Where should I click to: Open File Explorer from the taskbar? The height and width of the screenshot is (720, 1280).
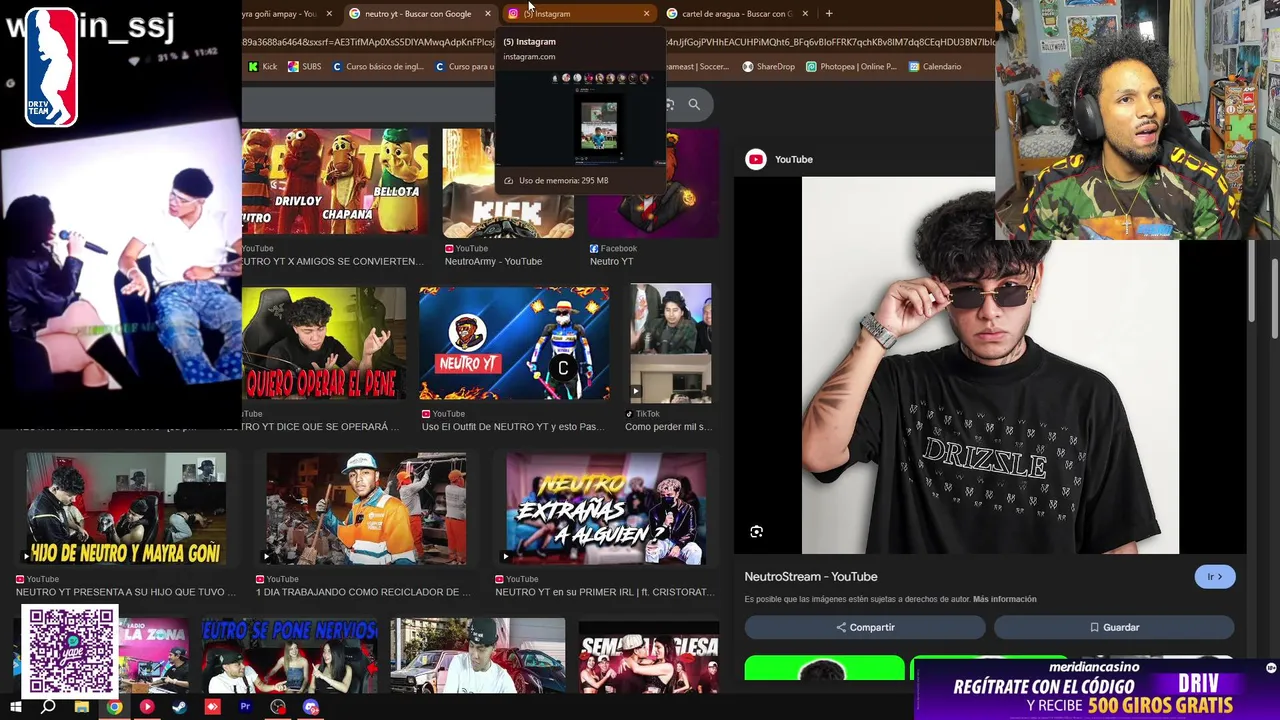coord(81,707)
